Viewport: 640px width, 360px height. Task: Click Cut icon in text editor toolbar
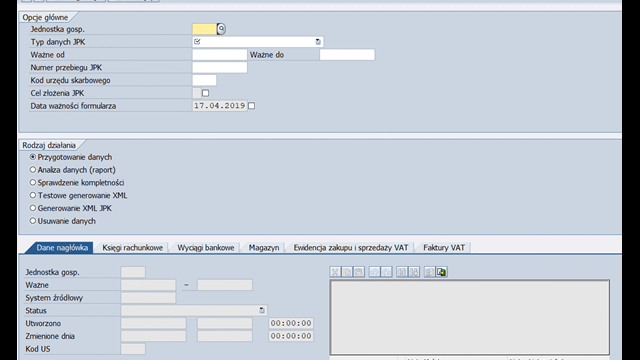[335, 272]
